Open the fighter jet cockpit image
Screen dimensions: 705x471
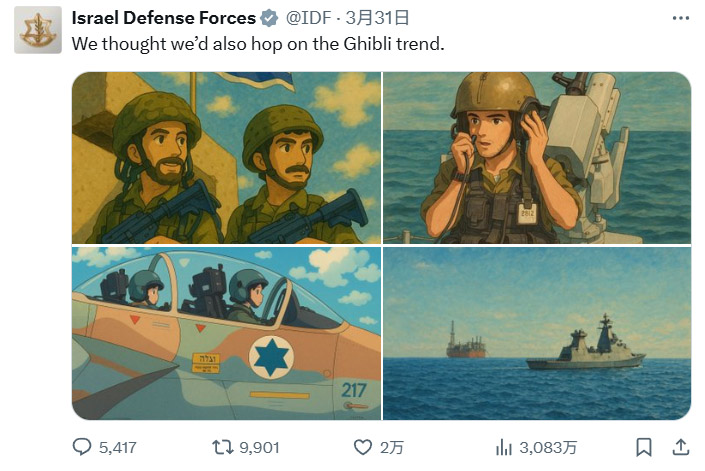pos(226,333)
